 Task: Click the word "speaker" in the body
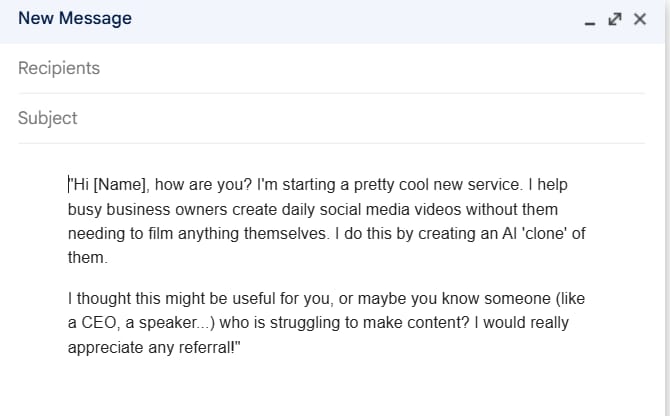173,323
